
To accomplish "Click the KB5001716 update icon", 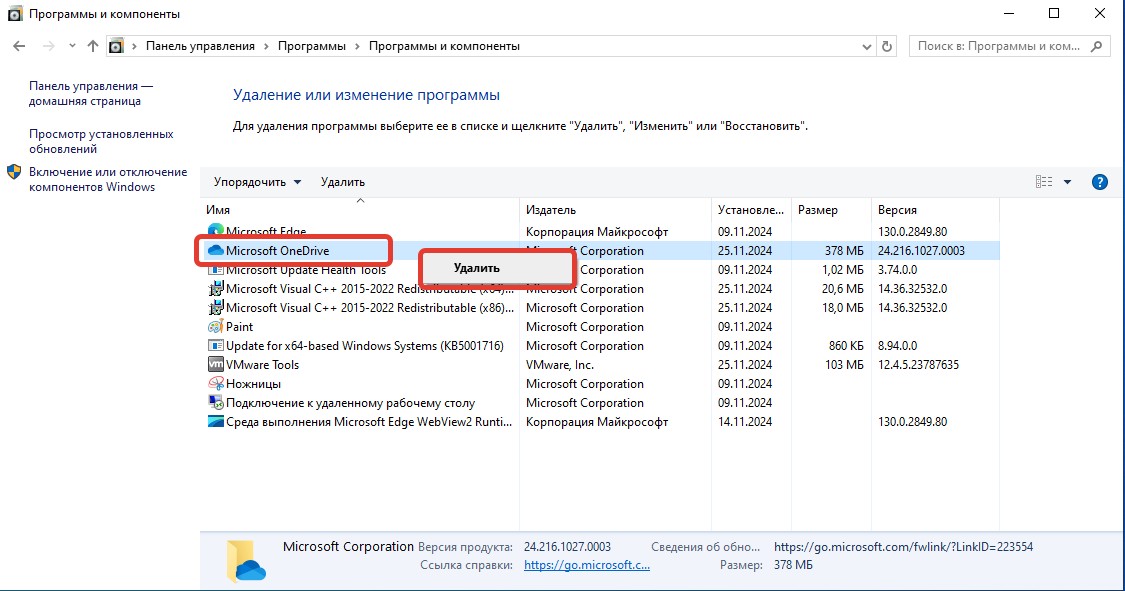I will pos(215,346).
